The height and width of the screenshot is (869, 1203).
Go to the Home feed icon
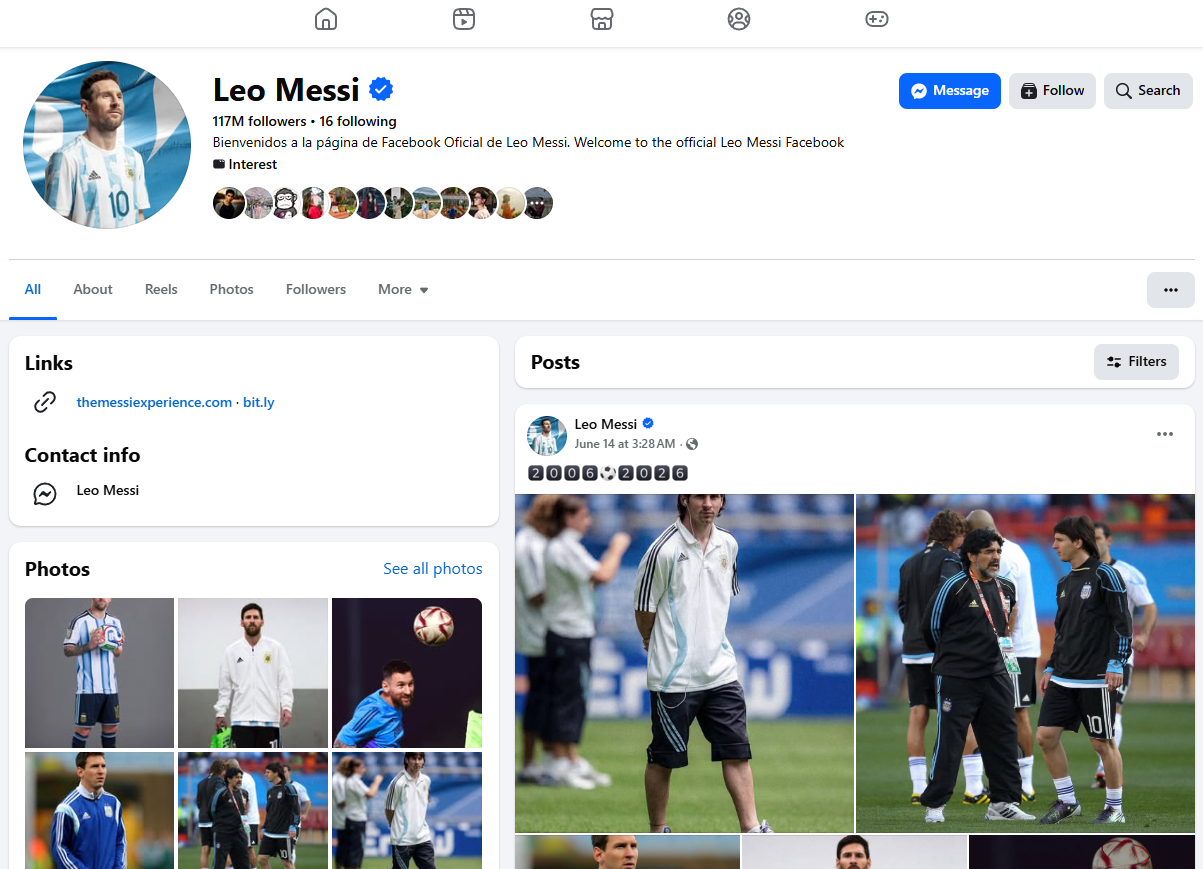coord(326,19)
